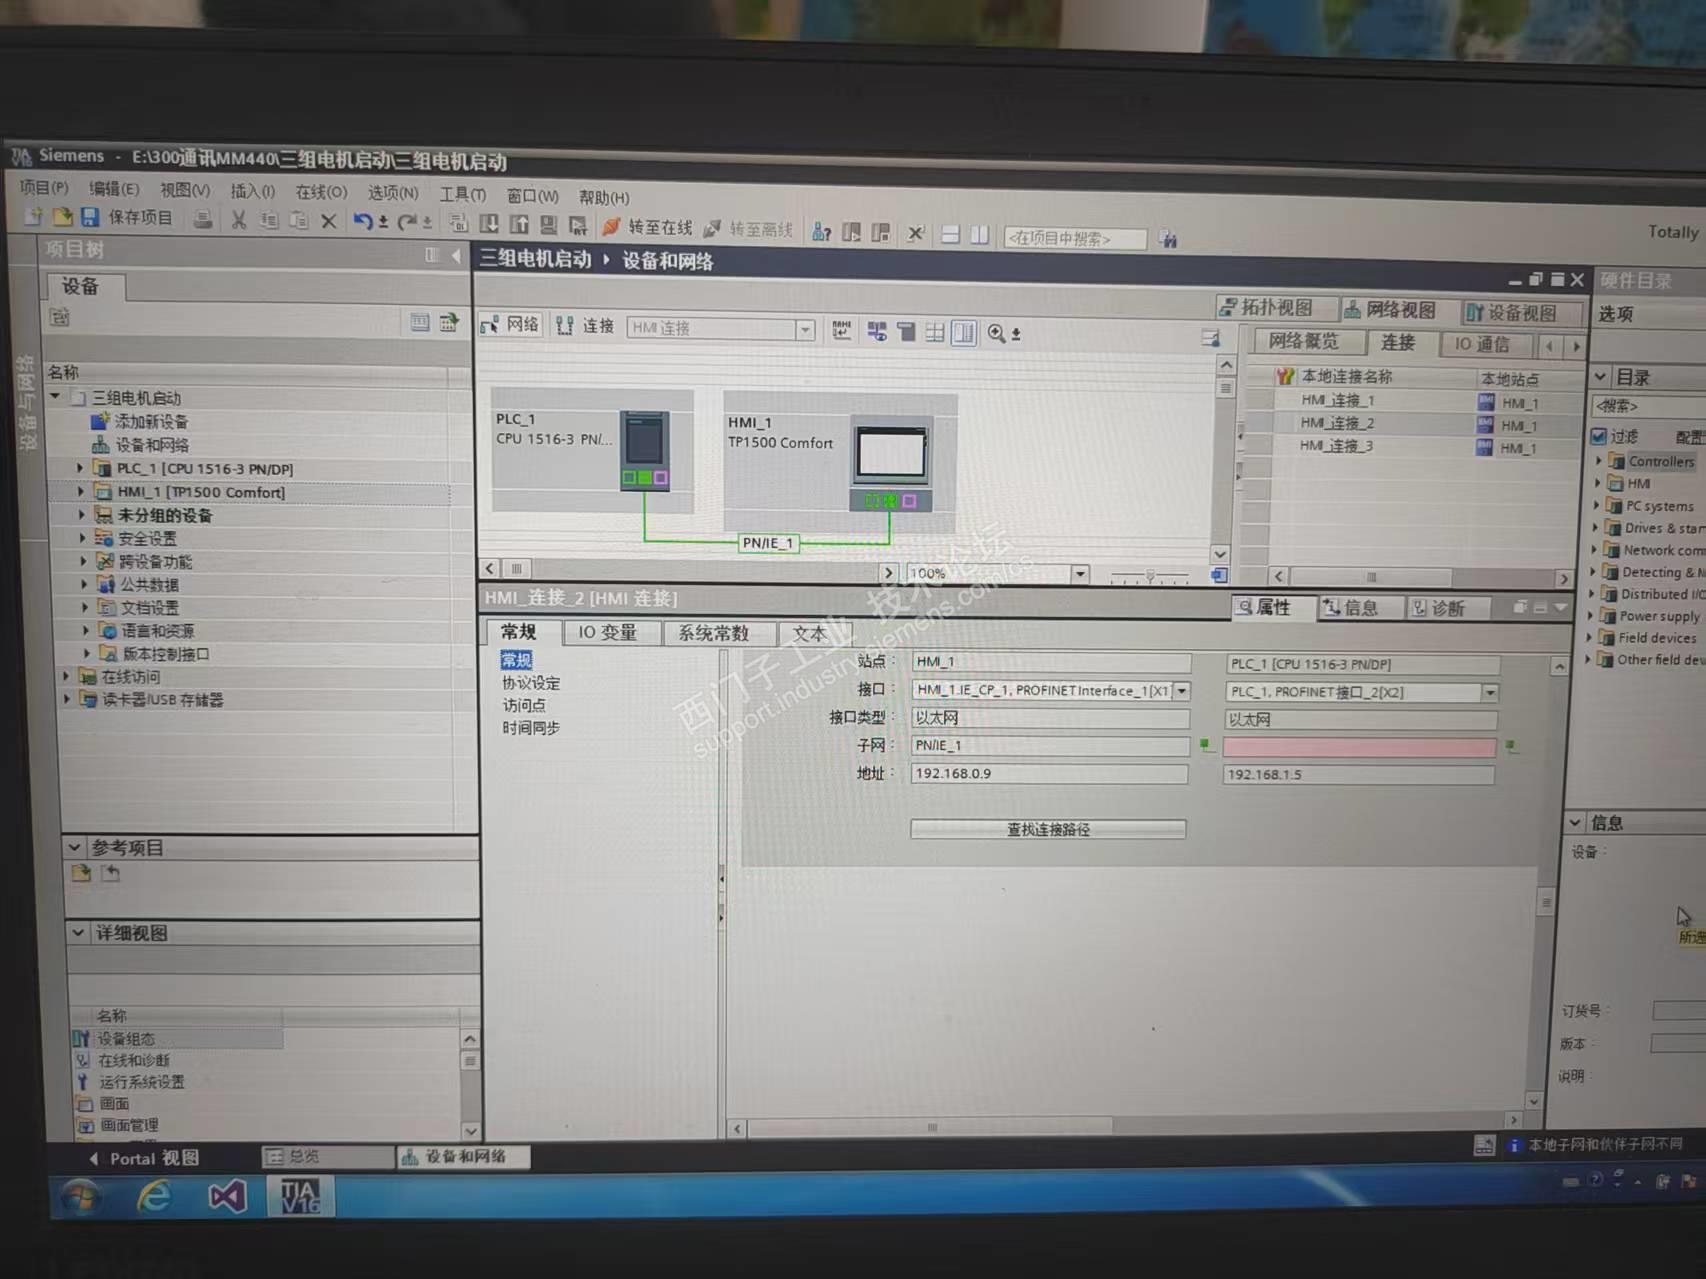Viewport: 1706px width, 1279px height.
Task: Click the accessible devices icon with question mark
Action: [x=821, y=232]
